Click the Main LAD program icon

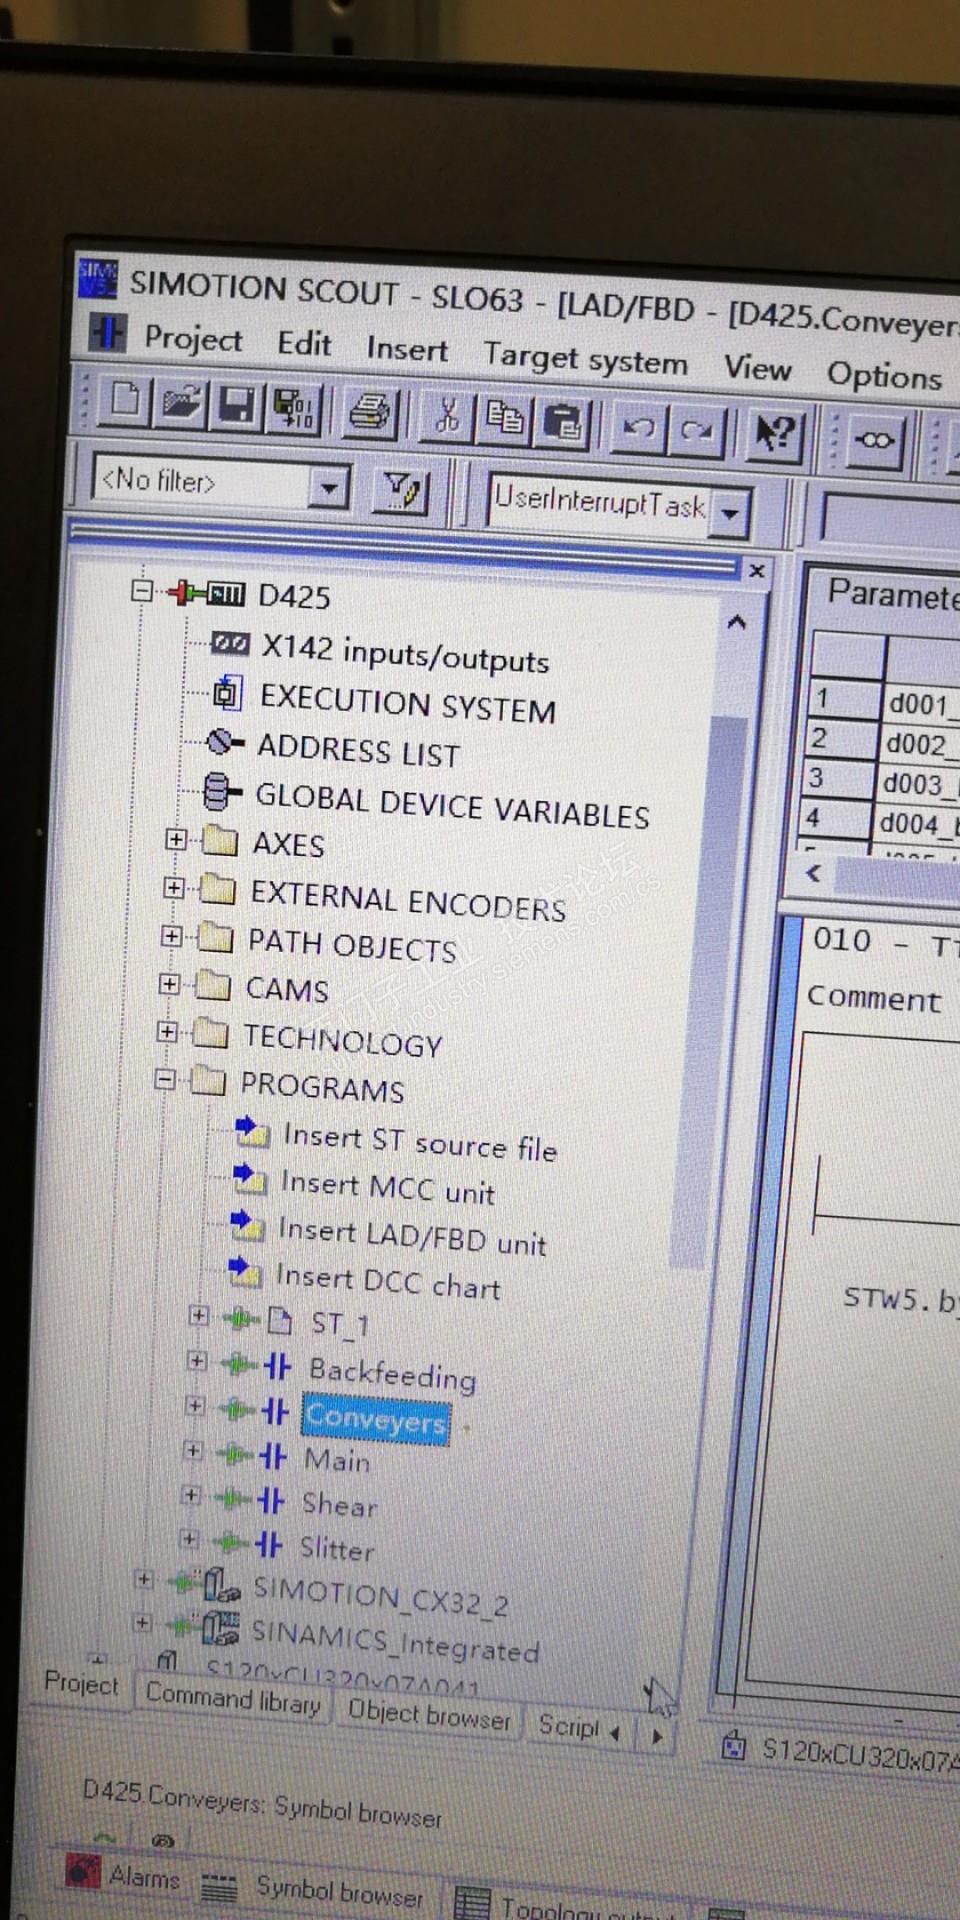(272, 1455)
